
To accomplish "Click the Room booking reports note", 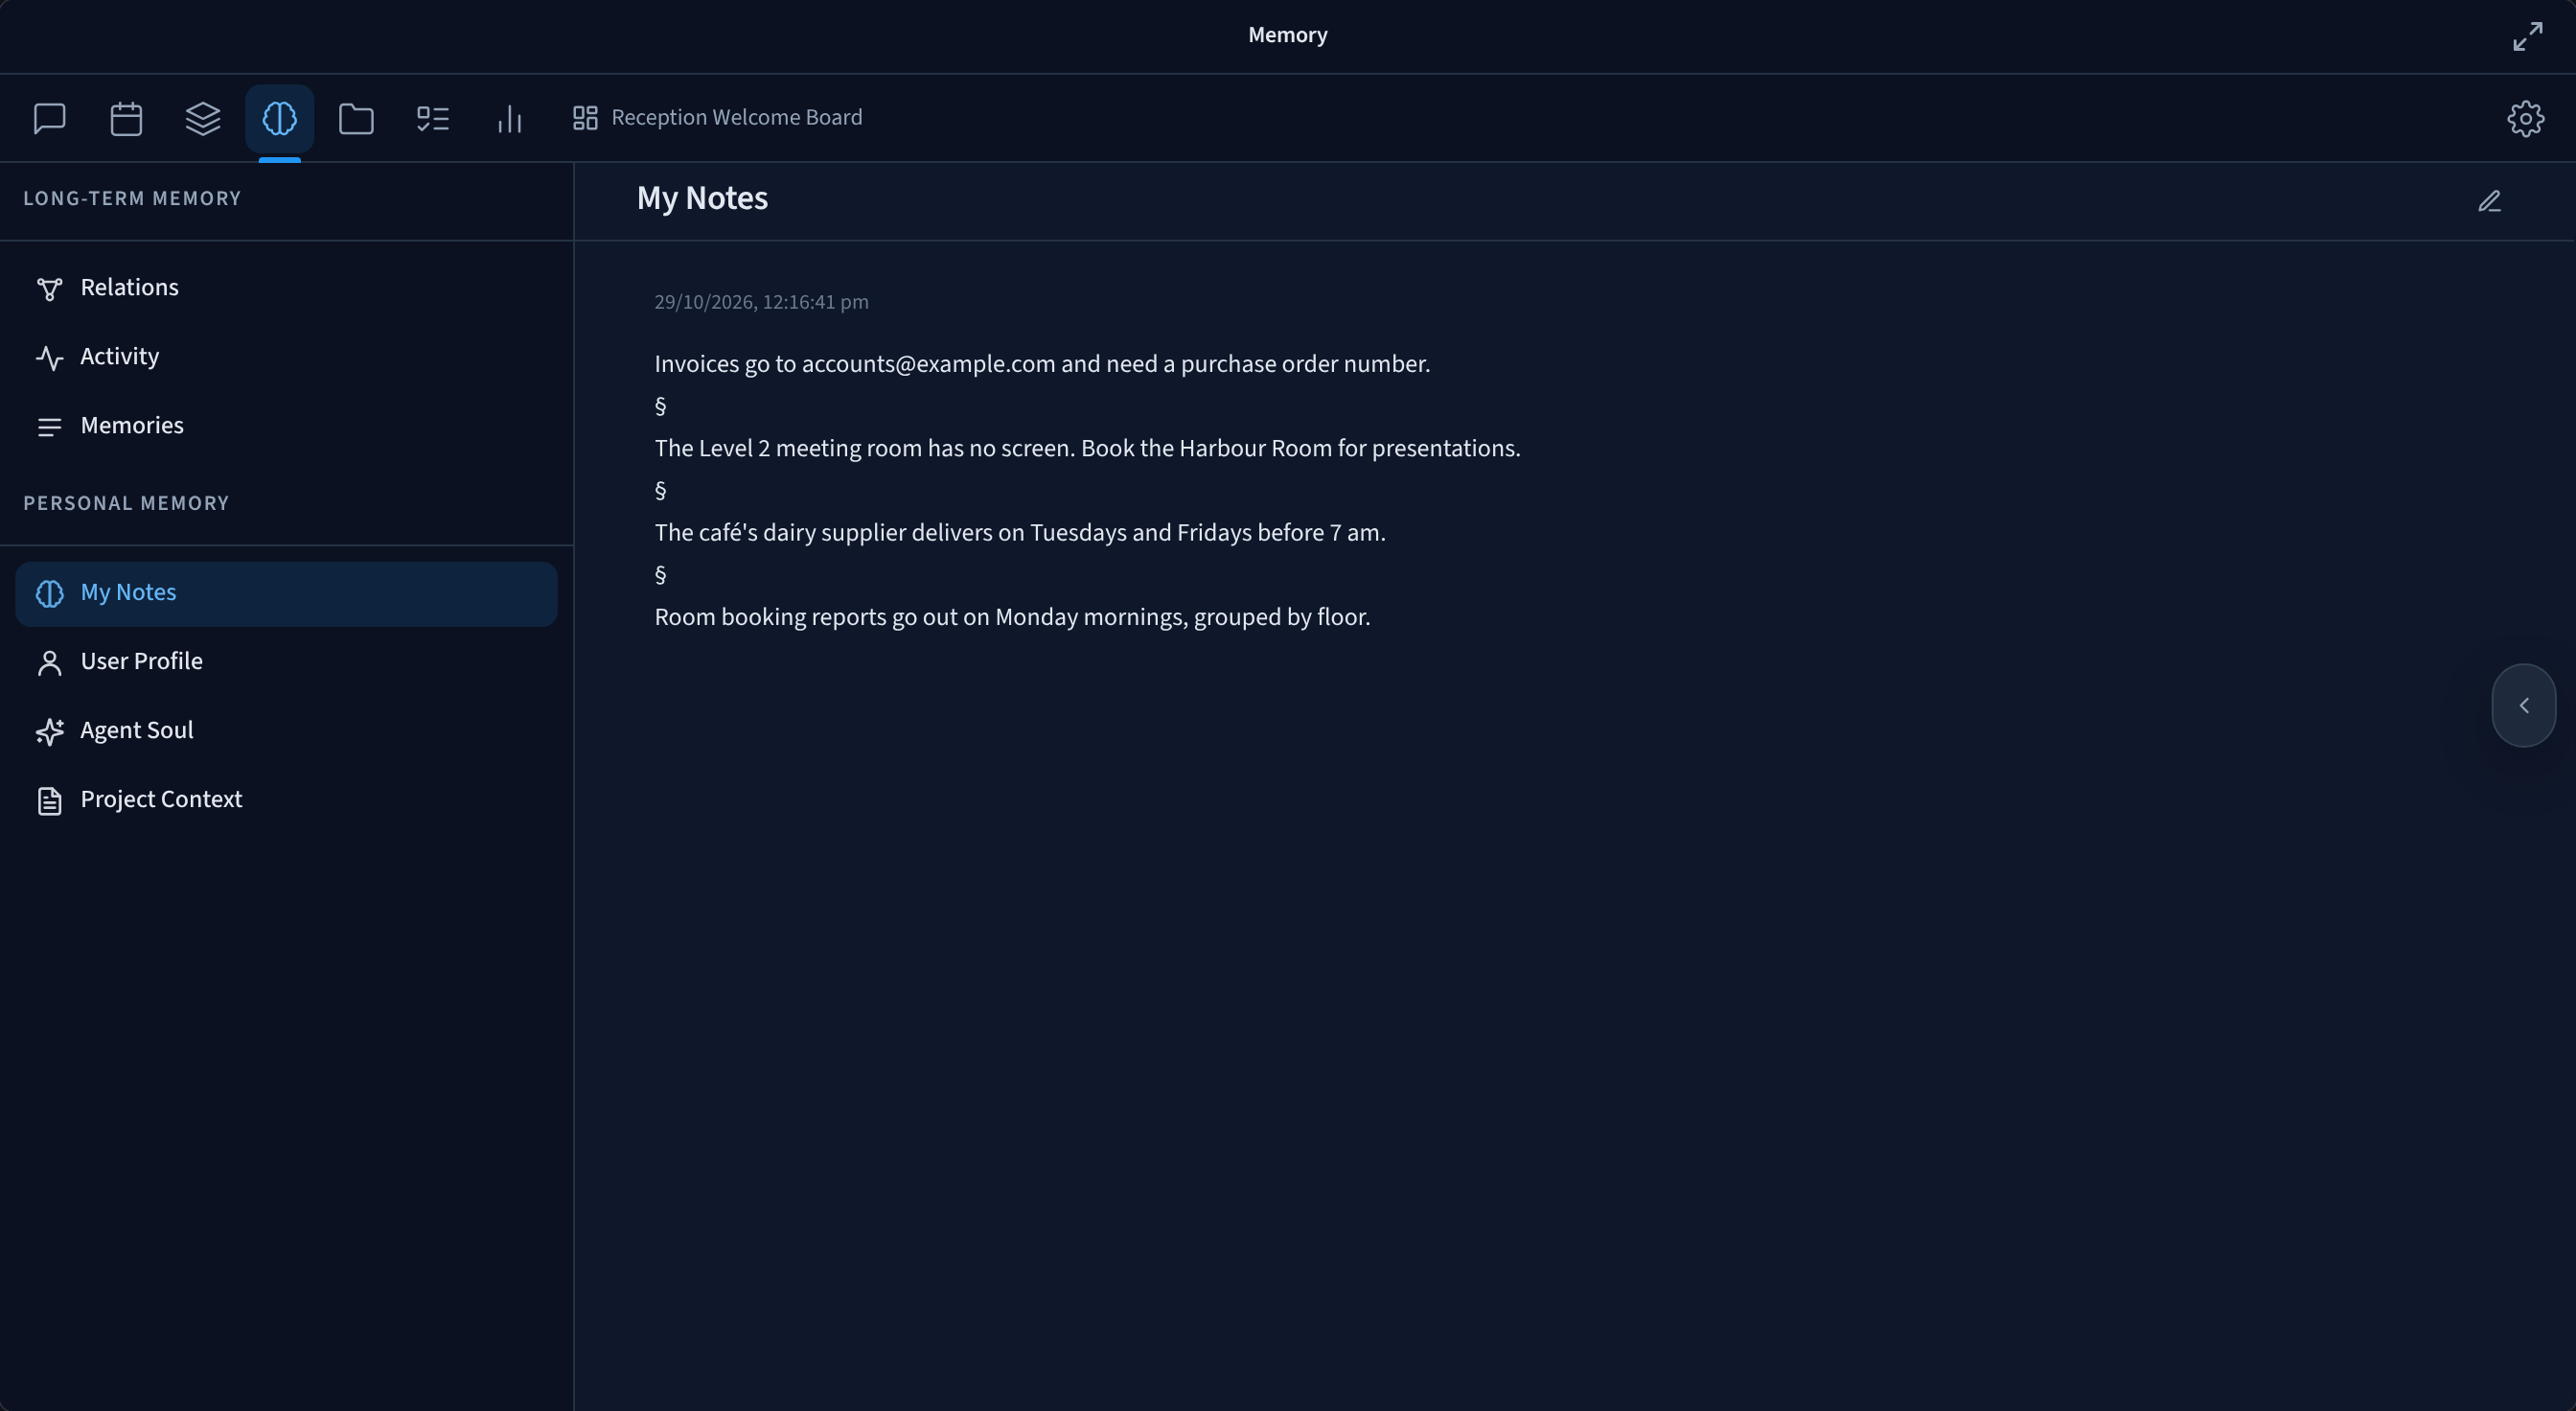I will pos(1012,617).
